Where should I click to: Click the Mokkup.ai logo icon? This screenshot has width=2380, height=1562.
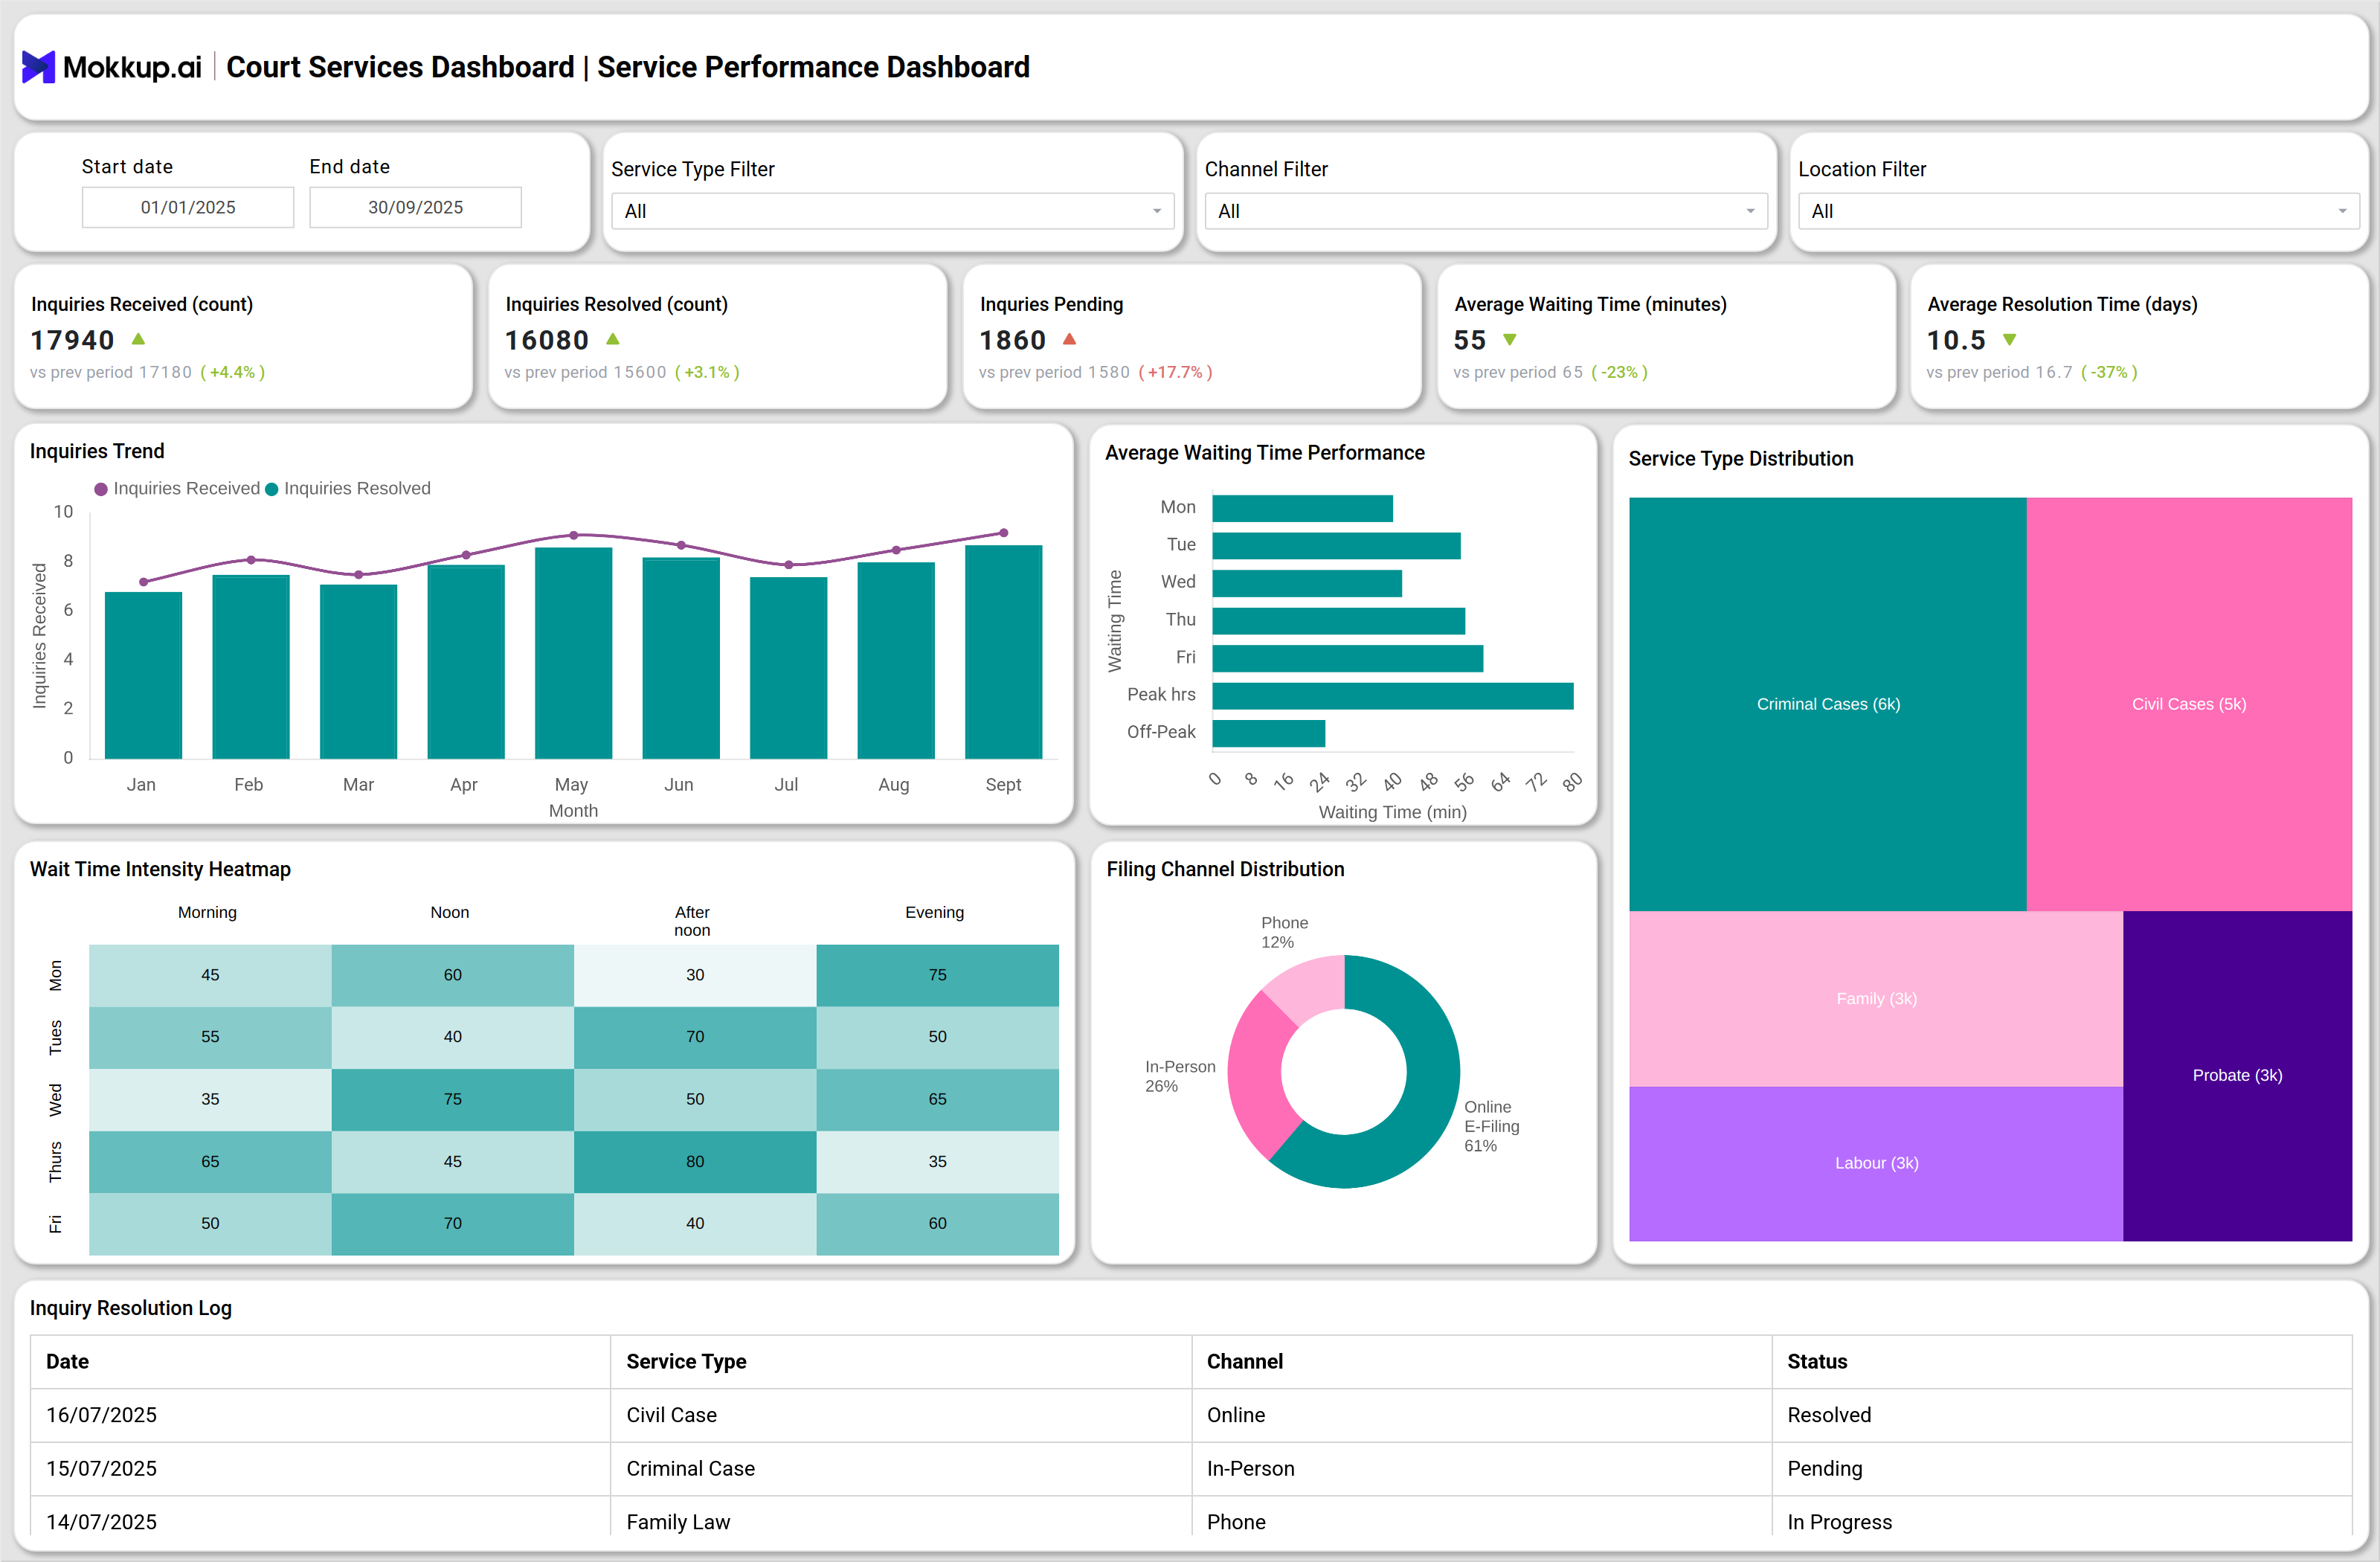tap(38, 67)
